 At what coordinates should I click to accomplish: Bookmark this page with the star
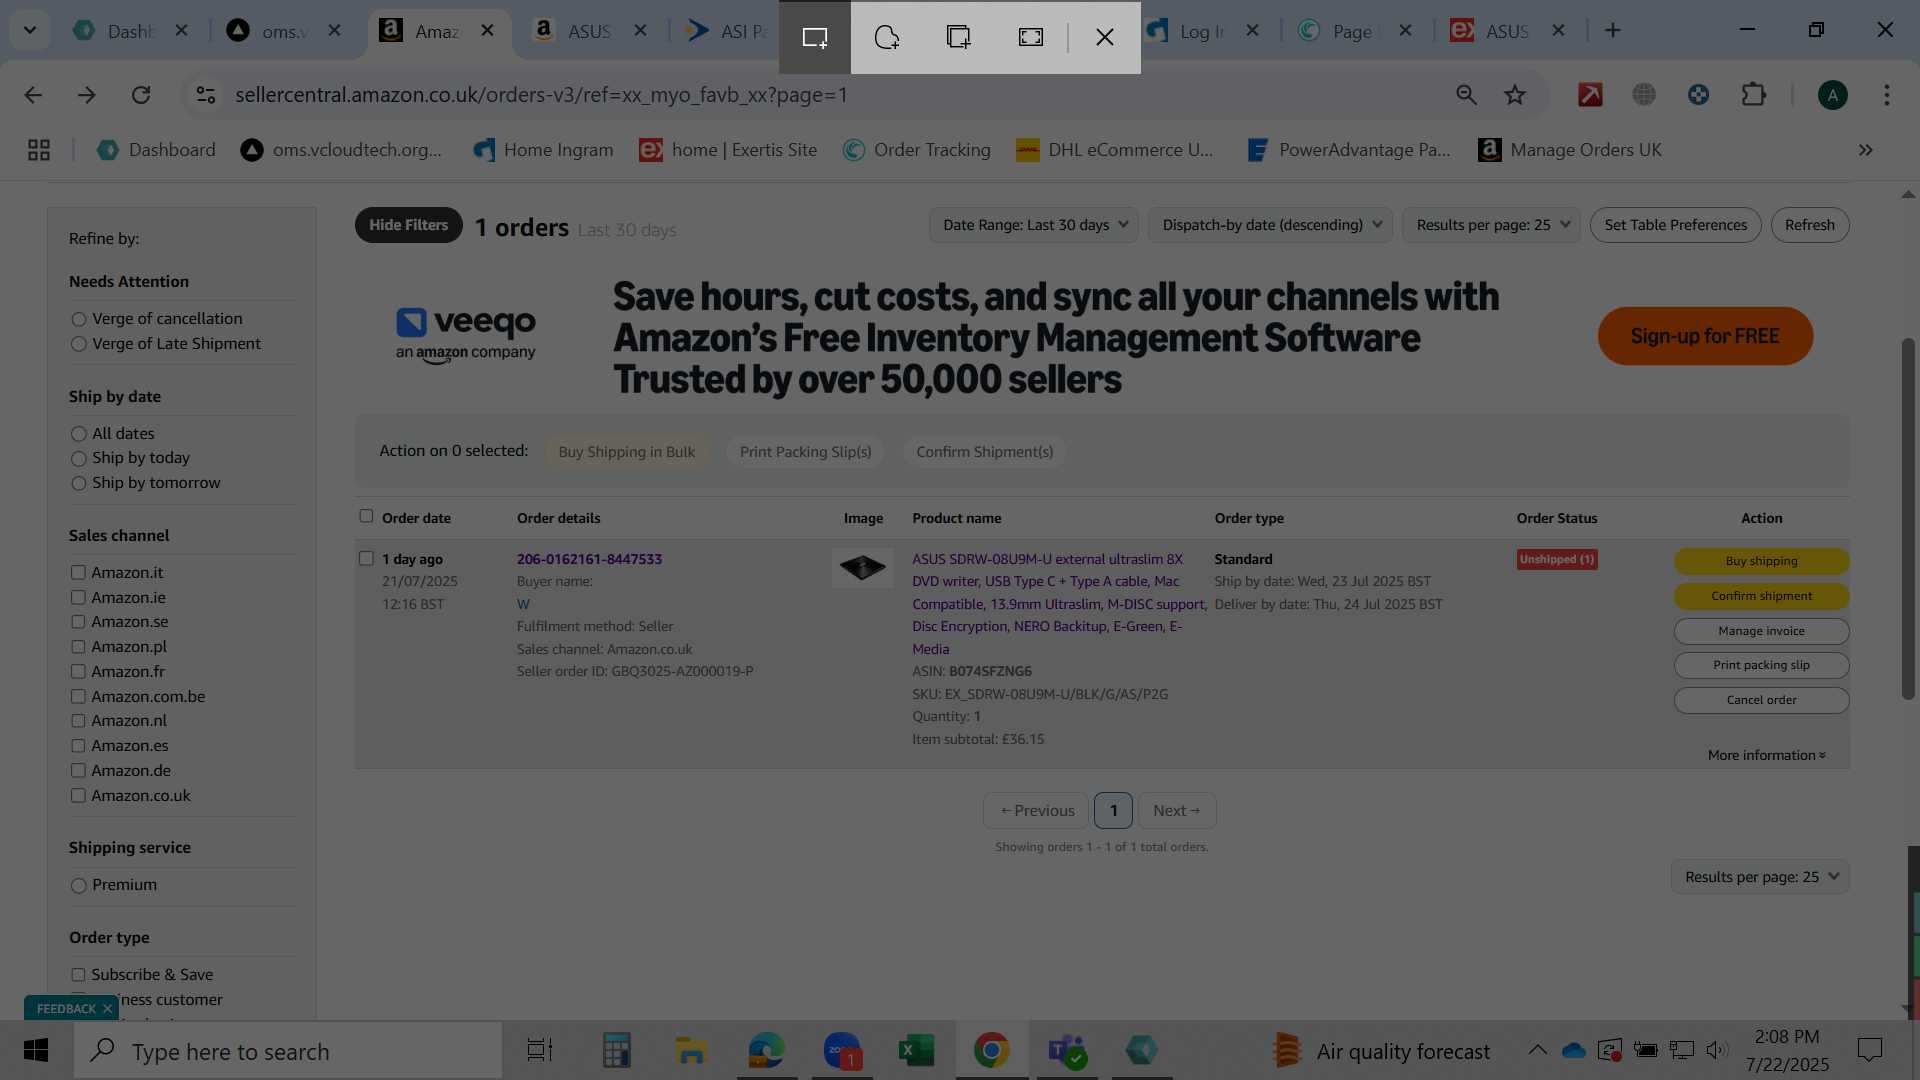tap(1515, 95)
